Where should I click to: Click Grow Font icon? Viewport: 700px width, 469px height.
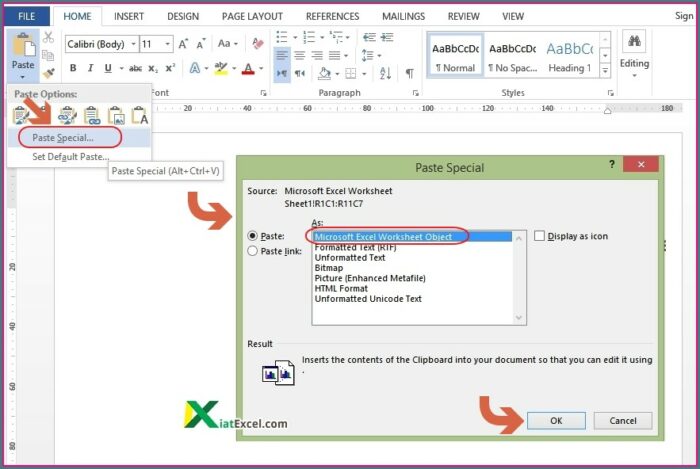pos(183,44)
